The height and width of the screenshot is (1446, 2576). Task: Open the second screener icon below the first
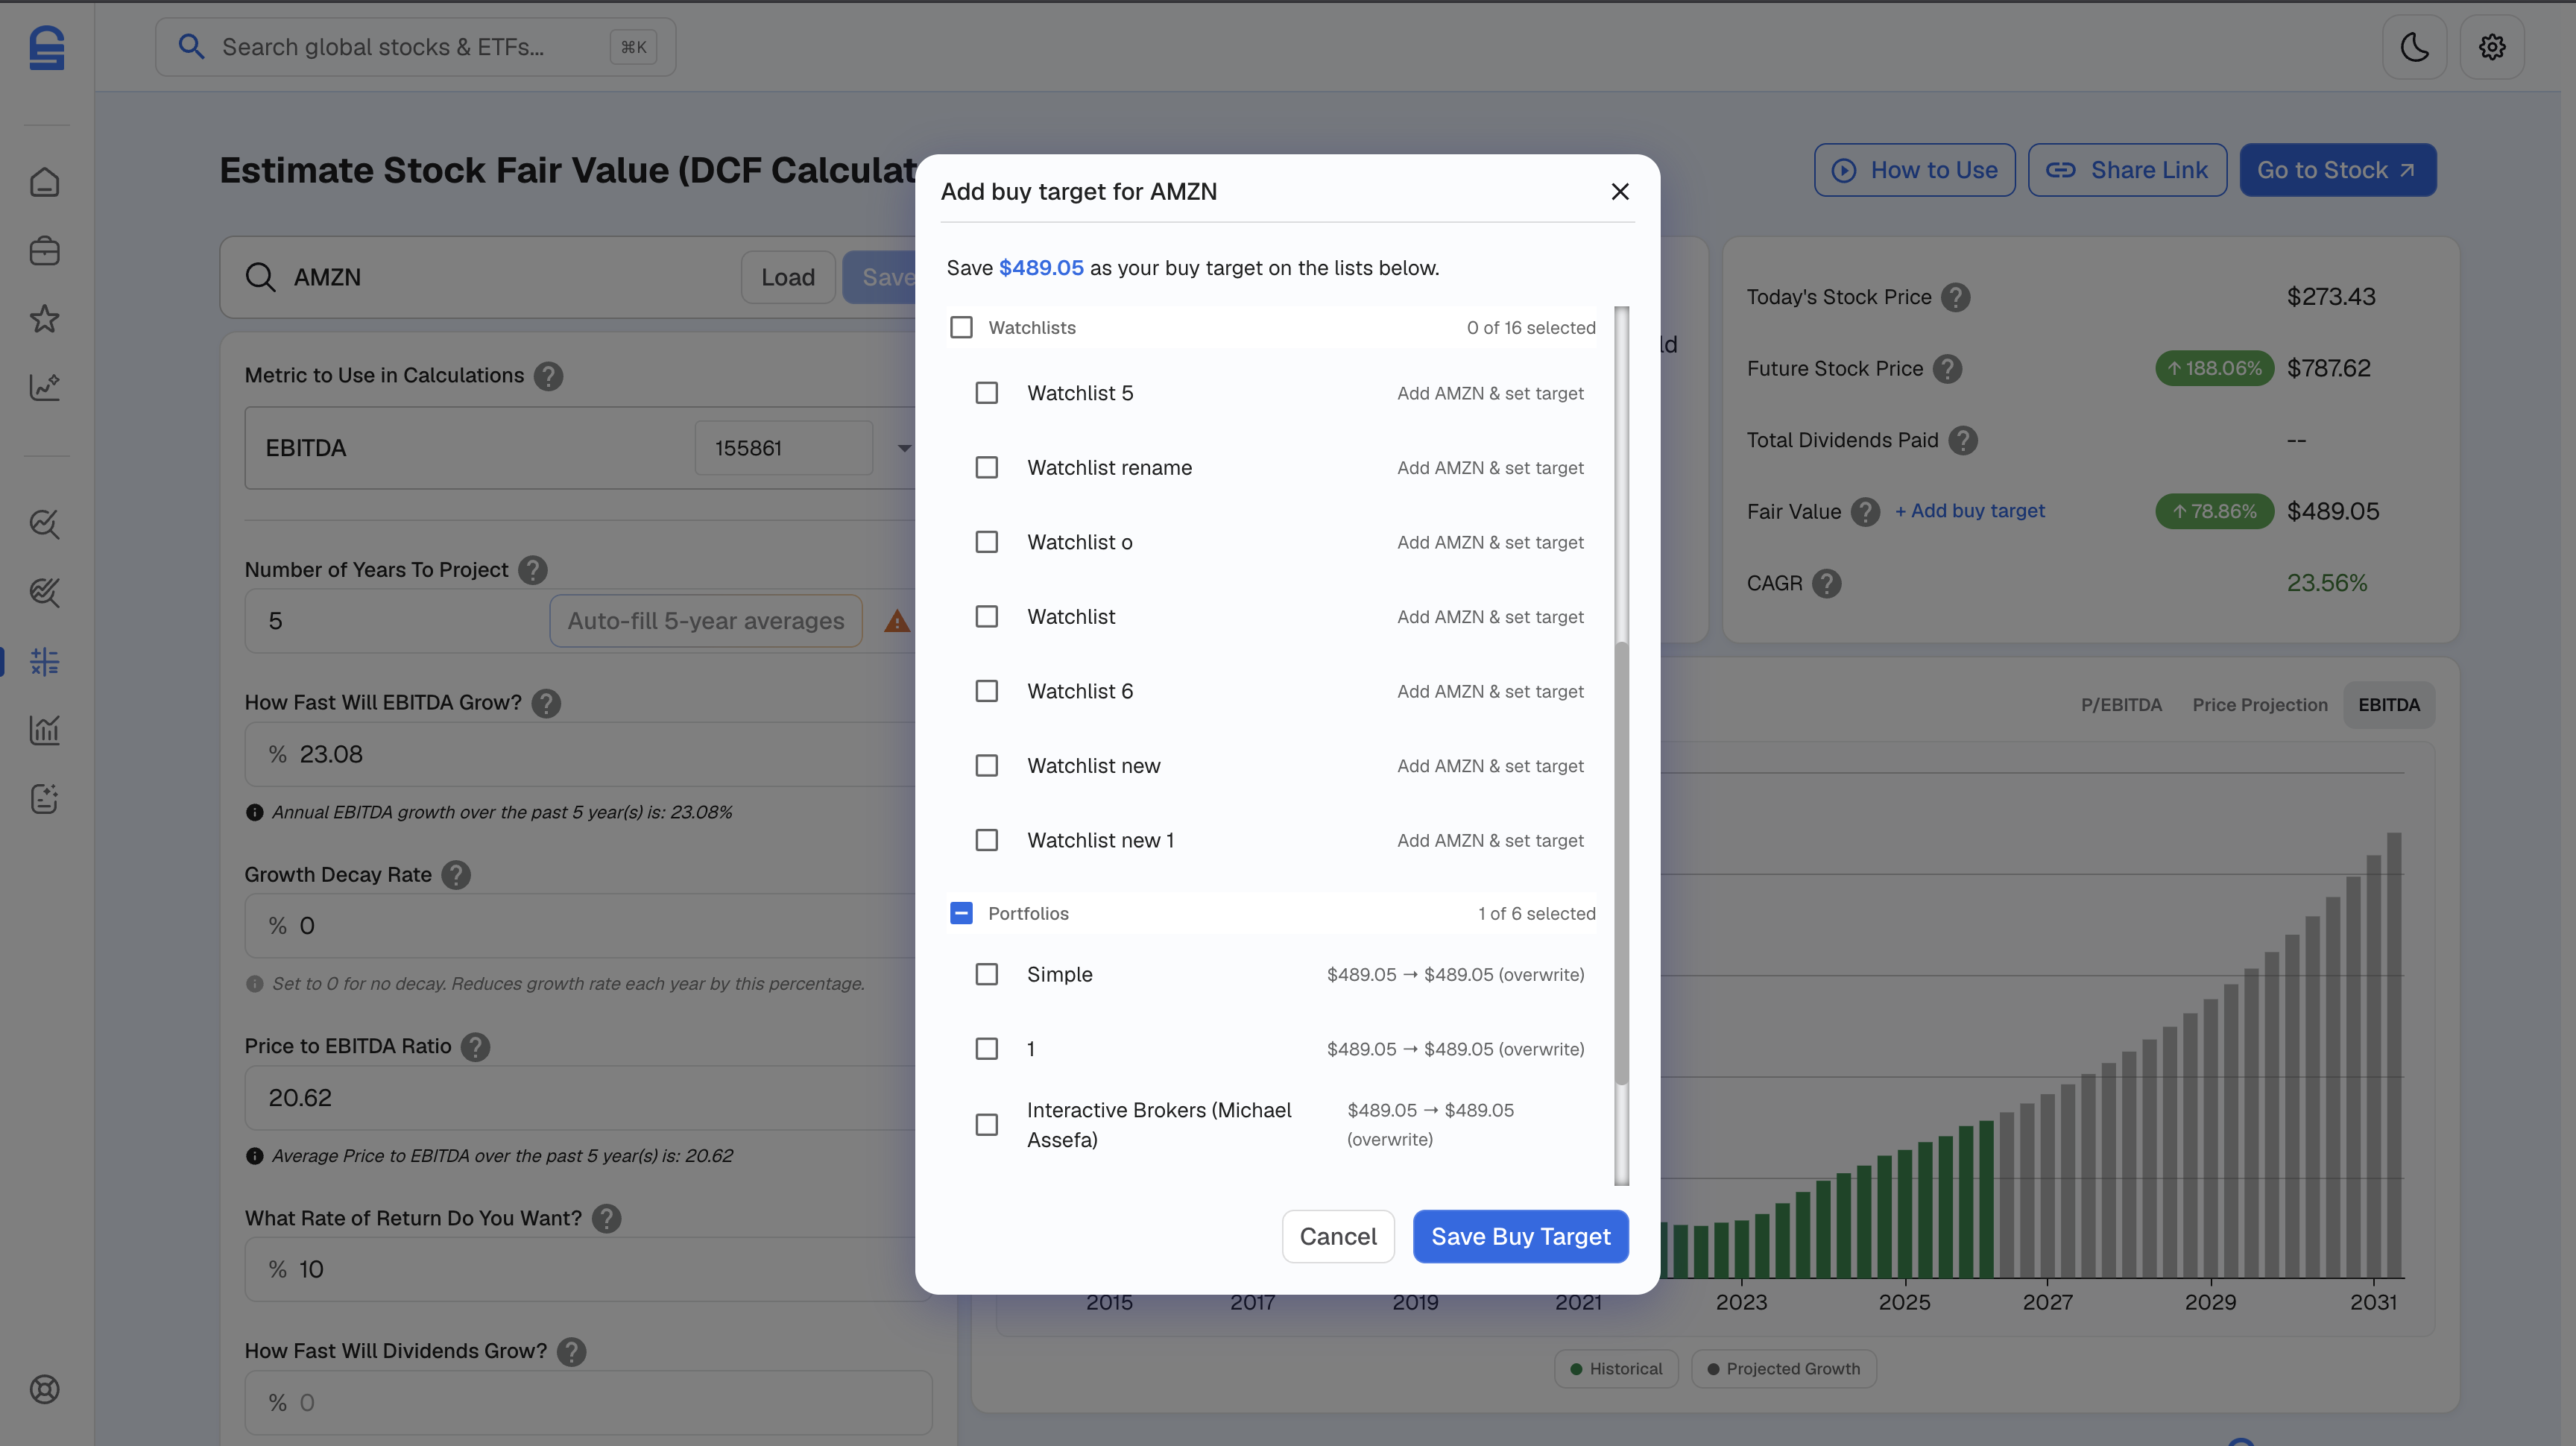point(45,592)
